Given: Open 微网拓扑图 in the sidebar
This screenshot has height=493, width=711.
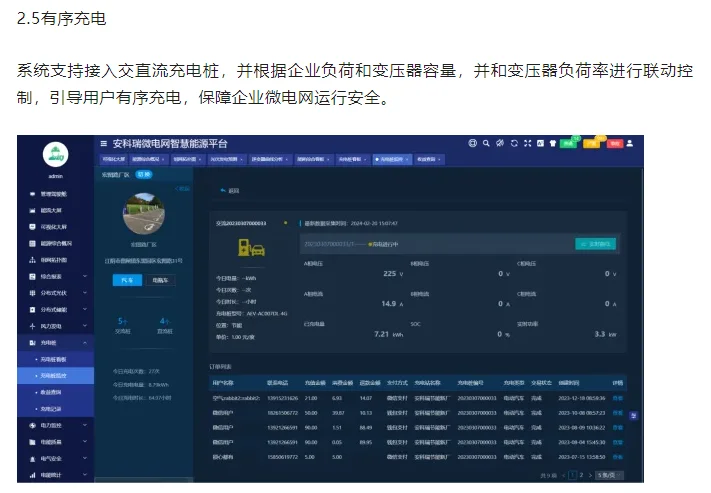Looking at the screenshot, I should [x=53, y=260].
